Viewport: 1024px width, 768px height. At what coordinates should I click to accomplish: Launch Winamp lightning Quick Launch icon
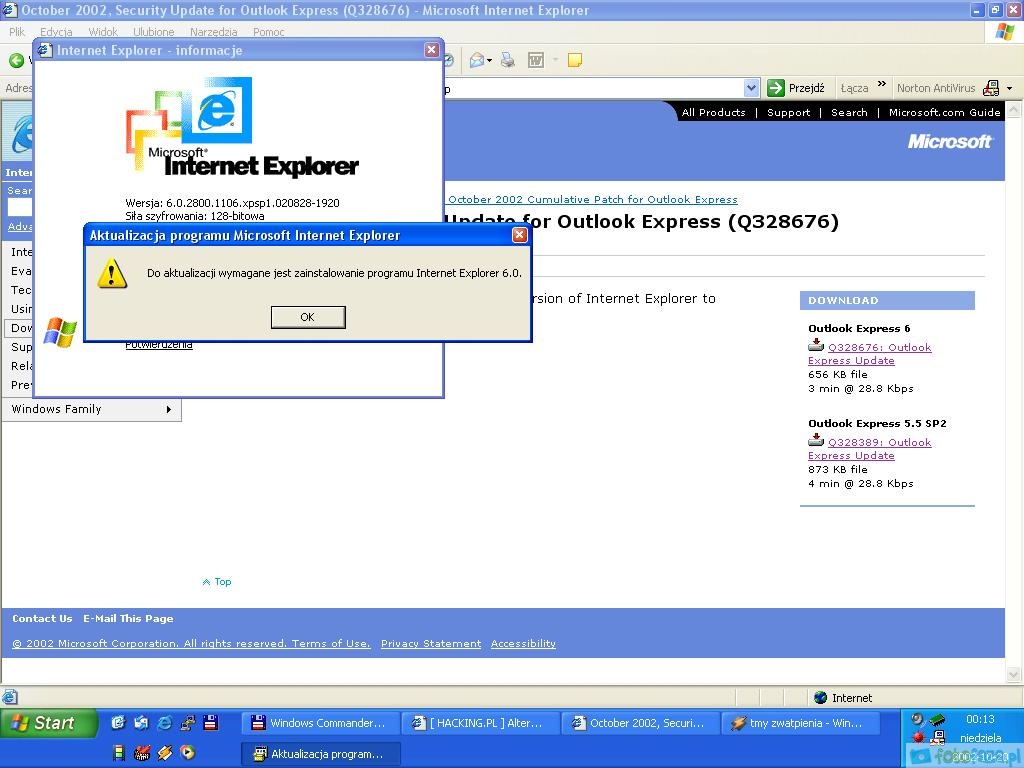pyautogui.click(x=165, y=752)
